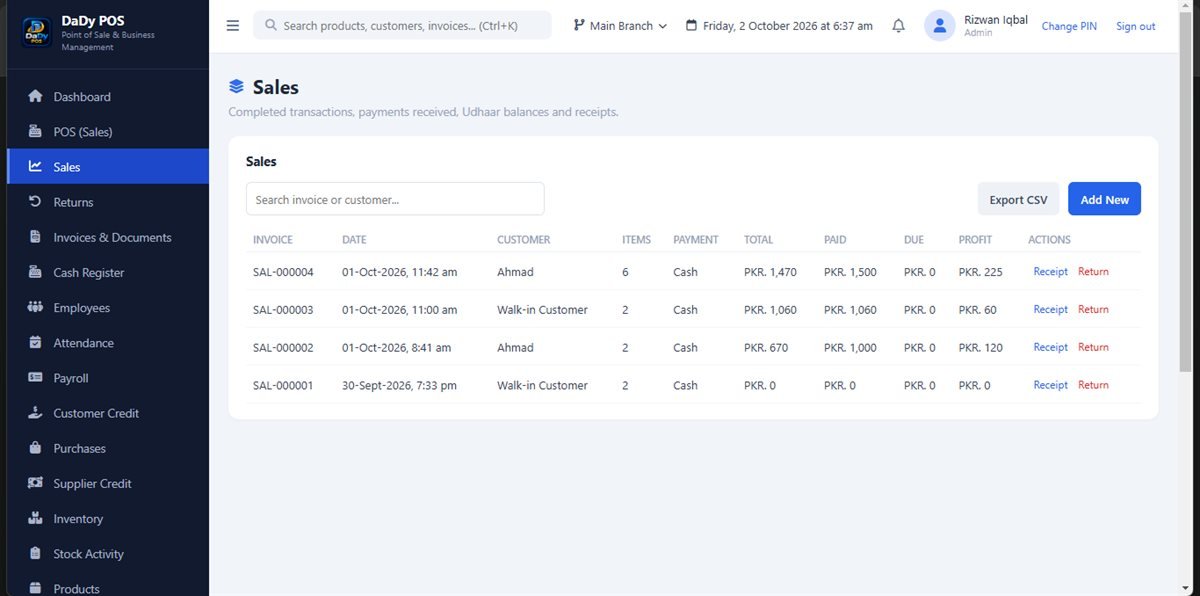Click the layers icon beside Sales heading
The image size is (1200, 596).
[236, 87]
